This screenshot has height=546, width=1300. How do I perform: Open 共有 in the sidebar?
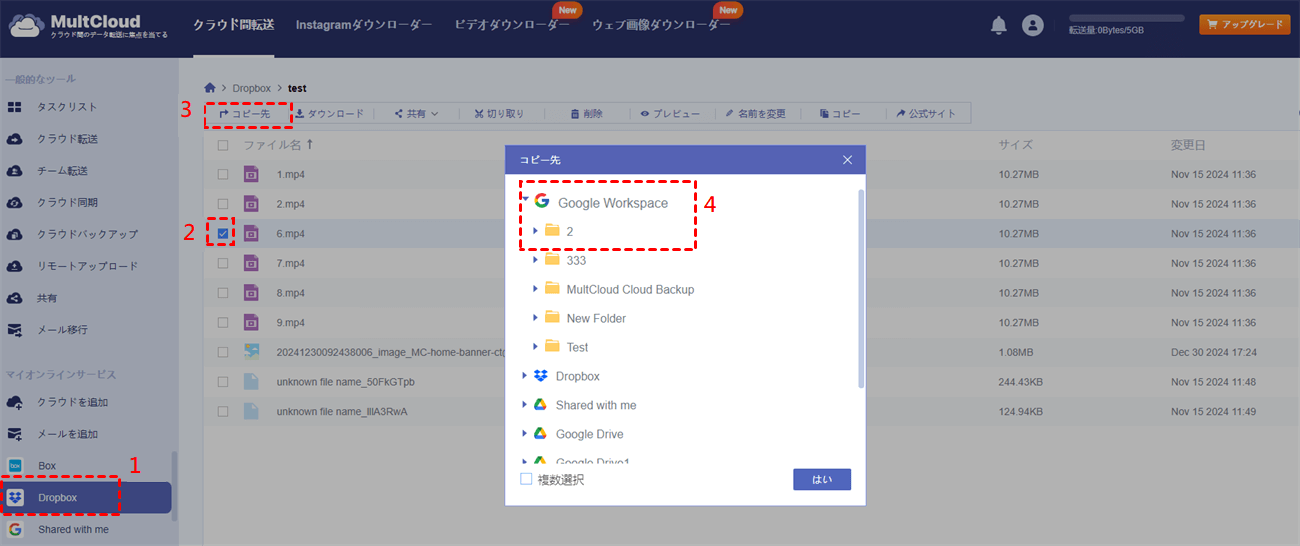click(48, 298)
